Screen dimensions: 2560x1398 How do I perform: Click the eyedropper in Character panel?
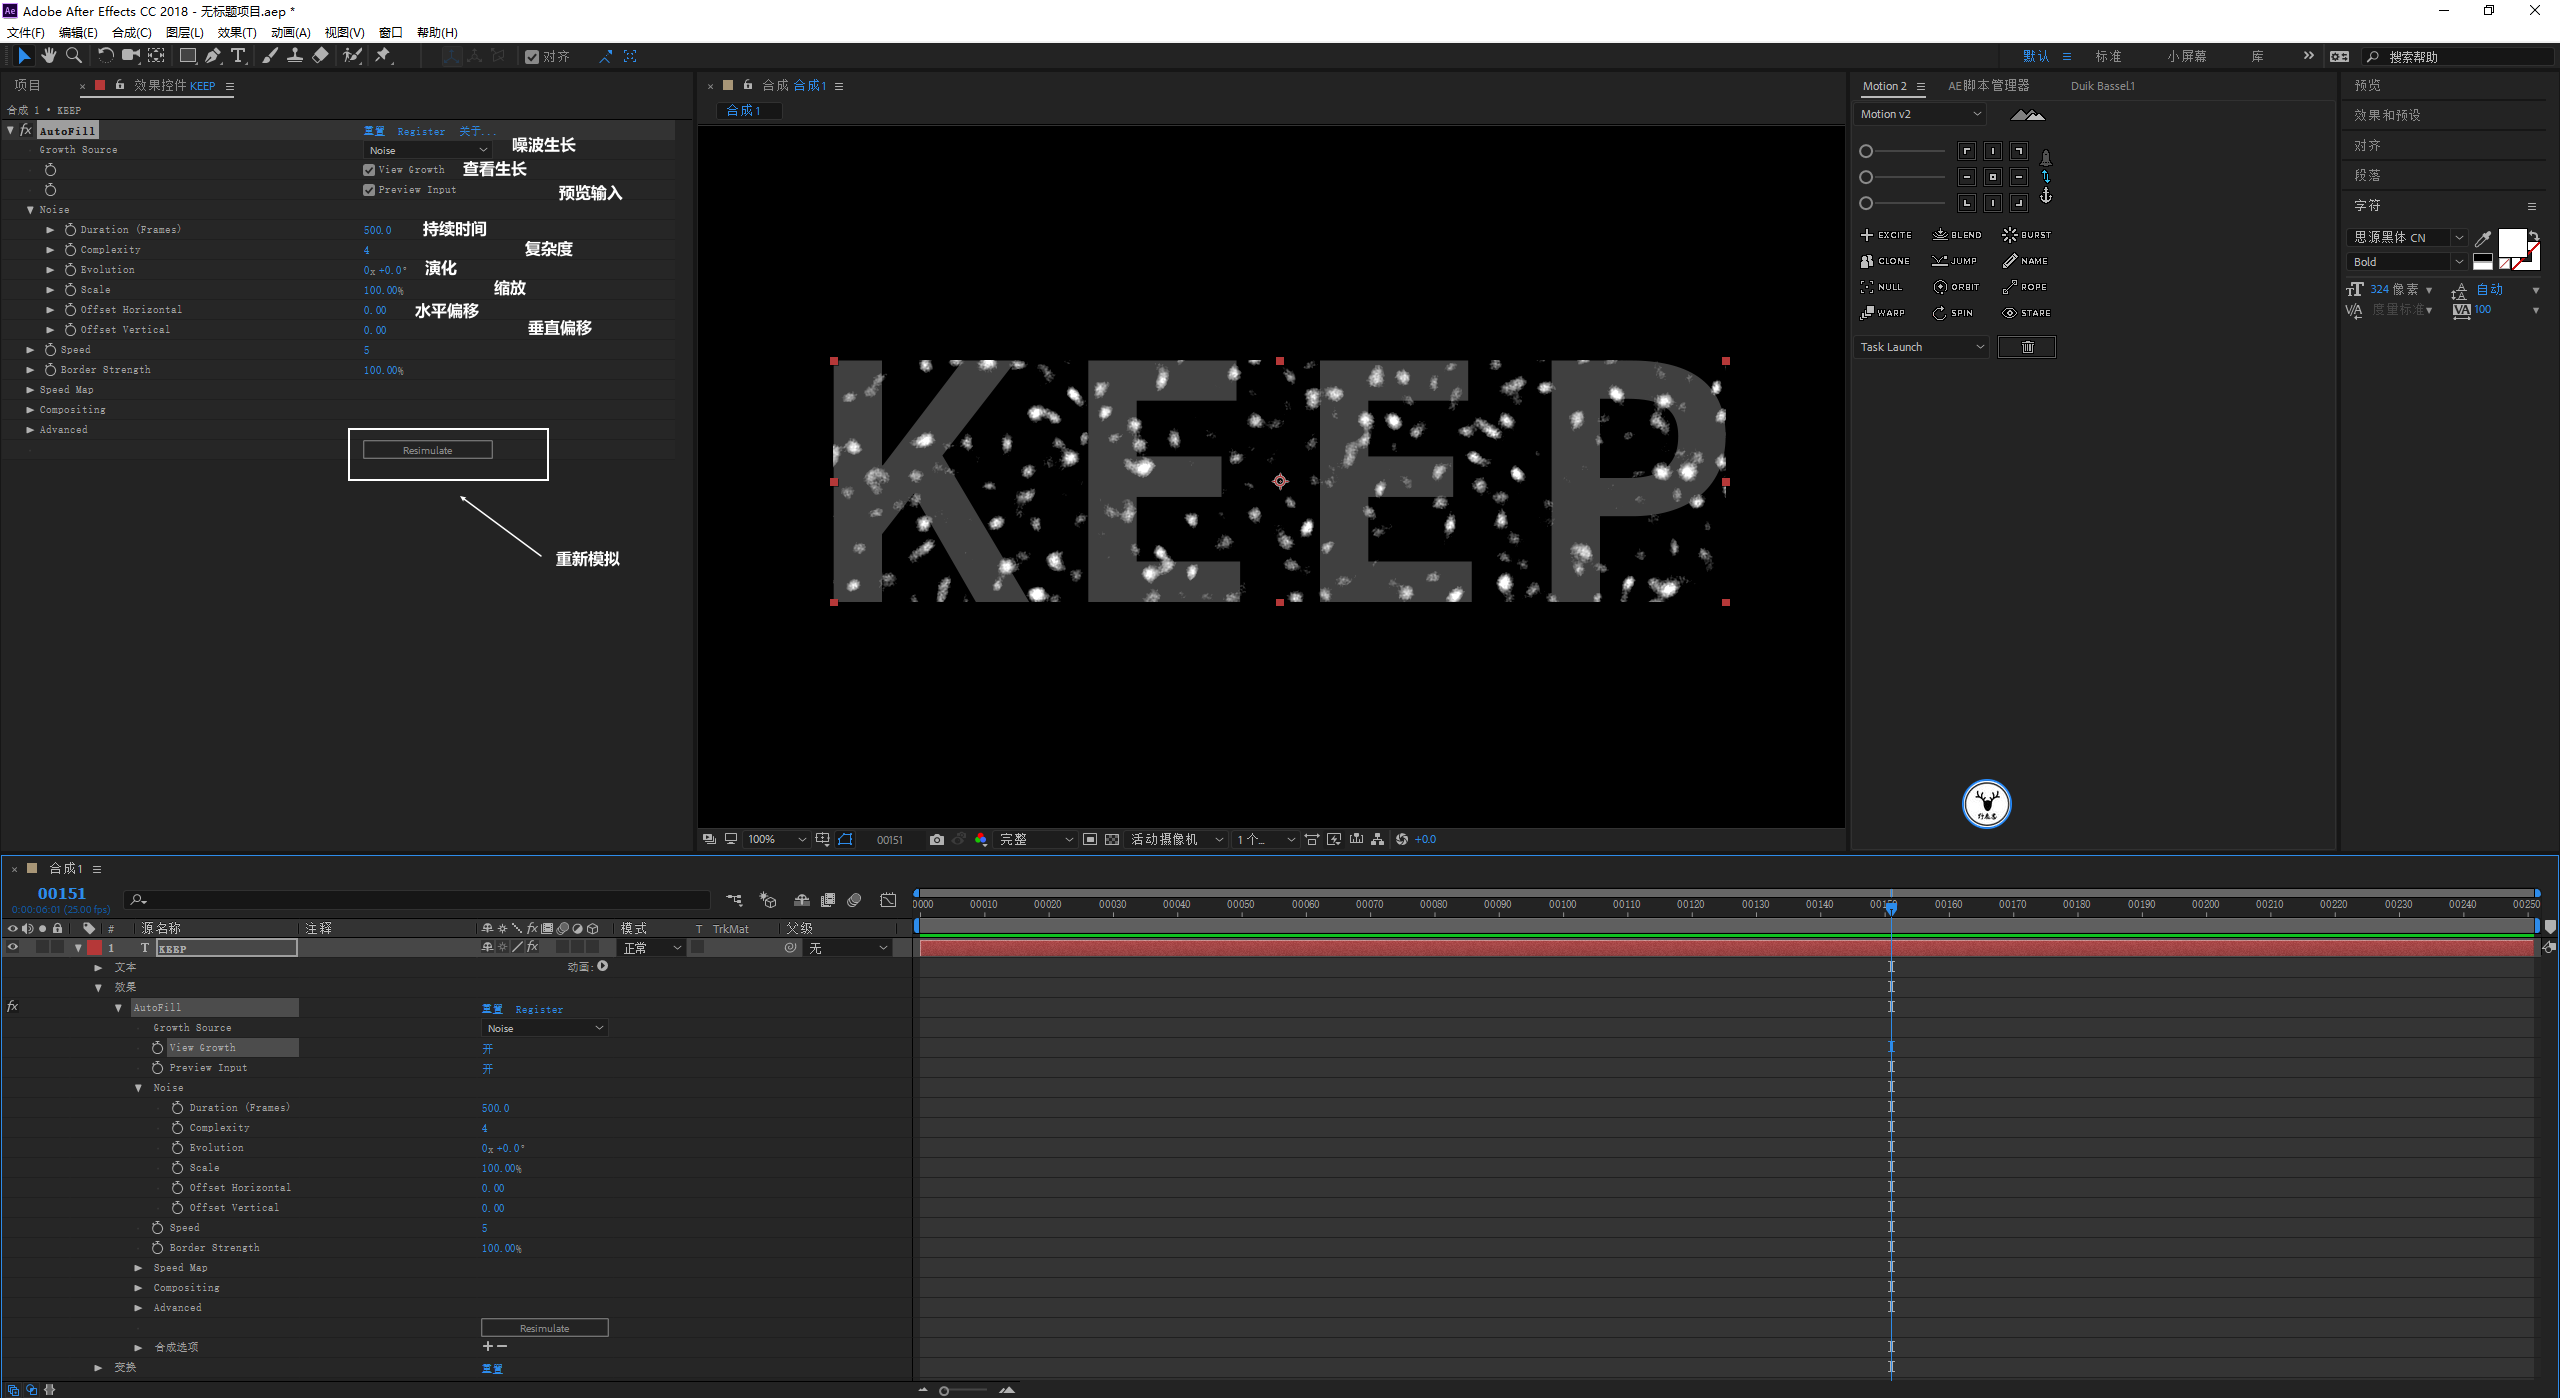pyautogui.click(x=2482, y=238)
